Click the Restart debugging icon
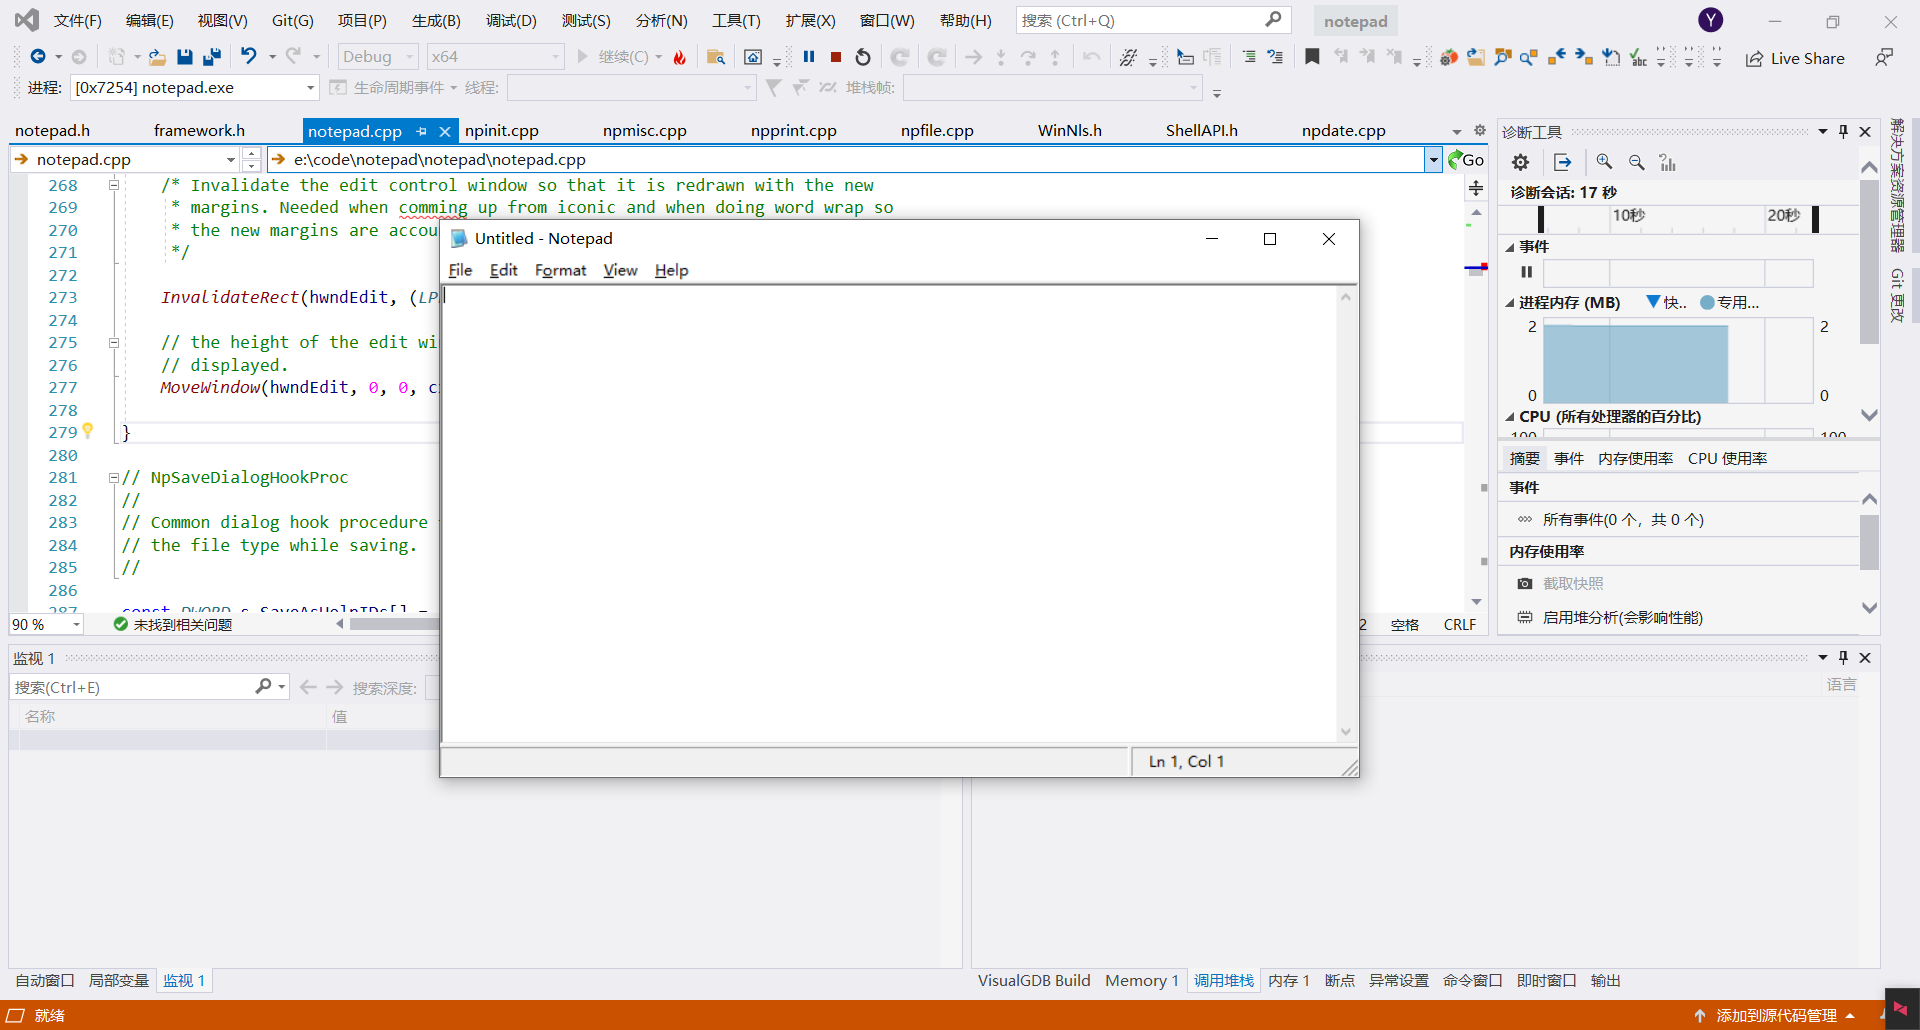The image size is (1920, 1030). coord(863,57)
